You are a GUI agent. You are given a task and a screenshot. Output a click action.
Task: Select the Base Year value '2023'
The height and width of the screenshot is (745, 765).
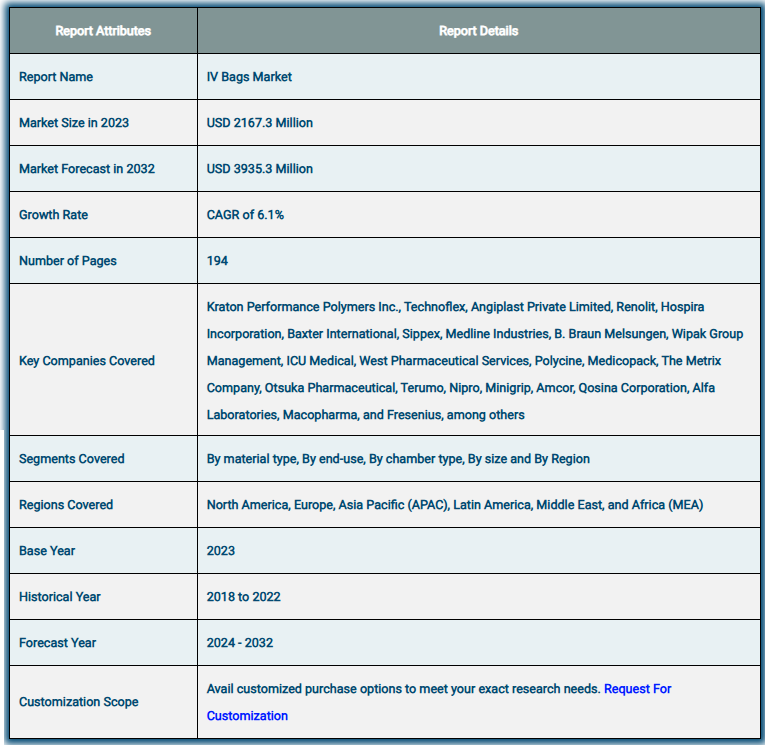click(221, 550)
